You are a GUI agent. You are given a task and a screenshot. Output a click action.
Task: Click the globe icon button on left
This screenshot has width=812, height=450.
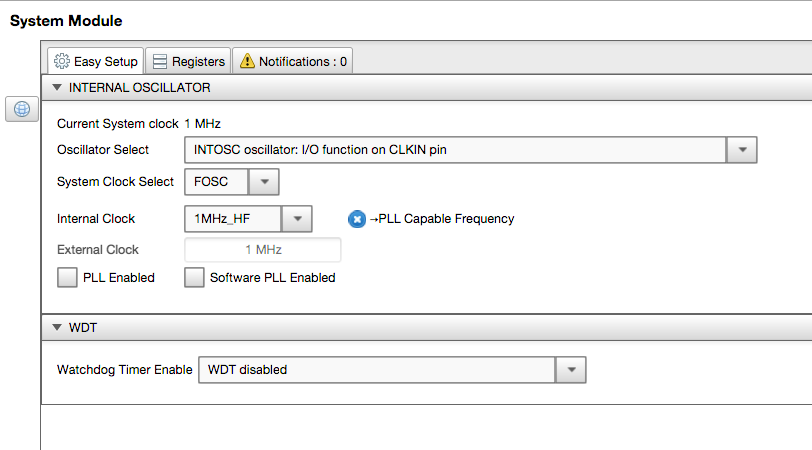click(22, 109)
